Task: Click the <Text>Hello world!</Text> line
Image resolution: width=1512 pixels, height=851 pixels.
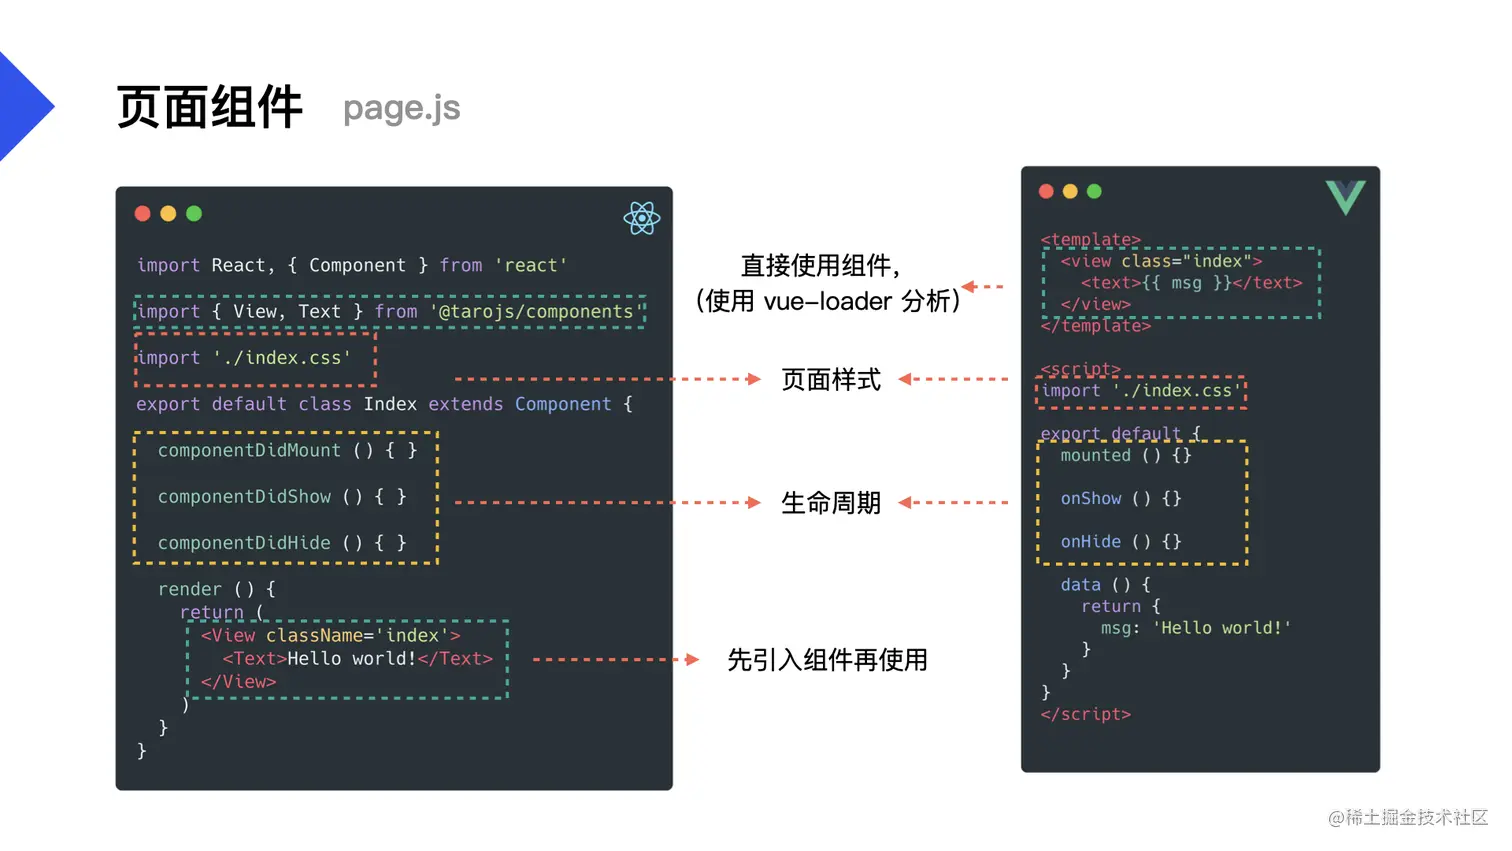Action: click(x=358, y=658)
